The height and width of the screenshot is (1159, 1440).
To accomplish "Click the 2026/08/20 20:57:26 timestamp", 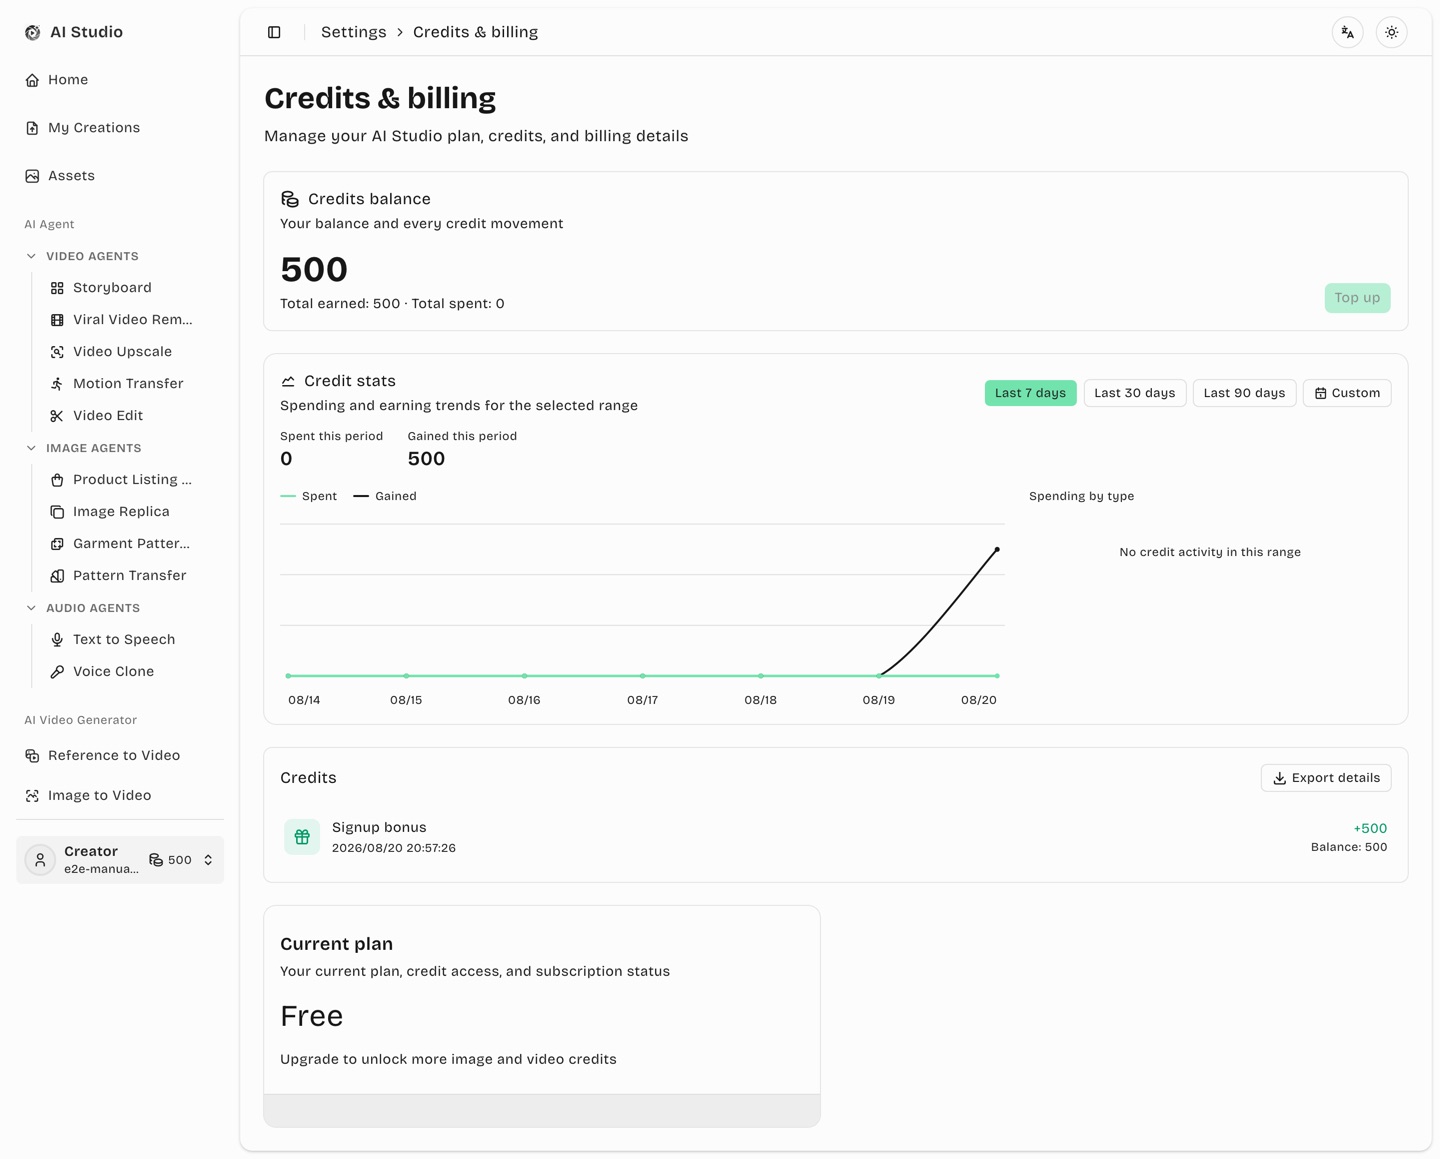I will pos(394,848).
